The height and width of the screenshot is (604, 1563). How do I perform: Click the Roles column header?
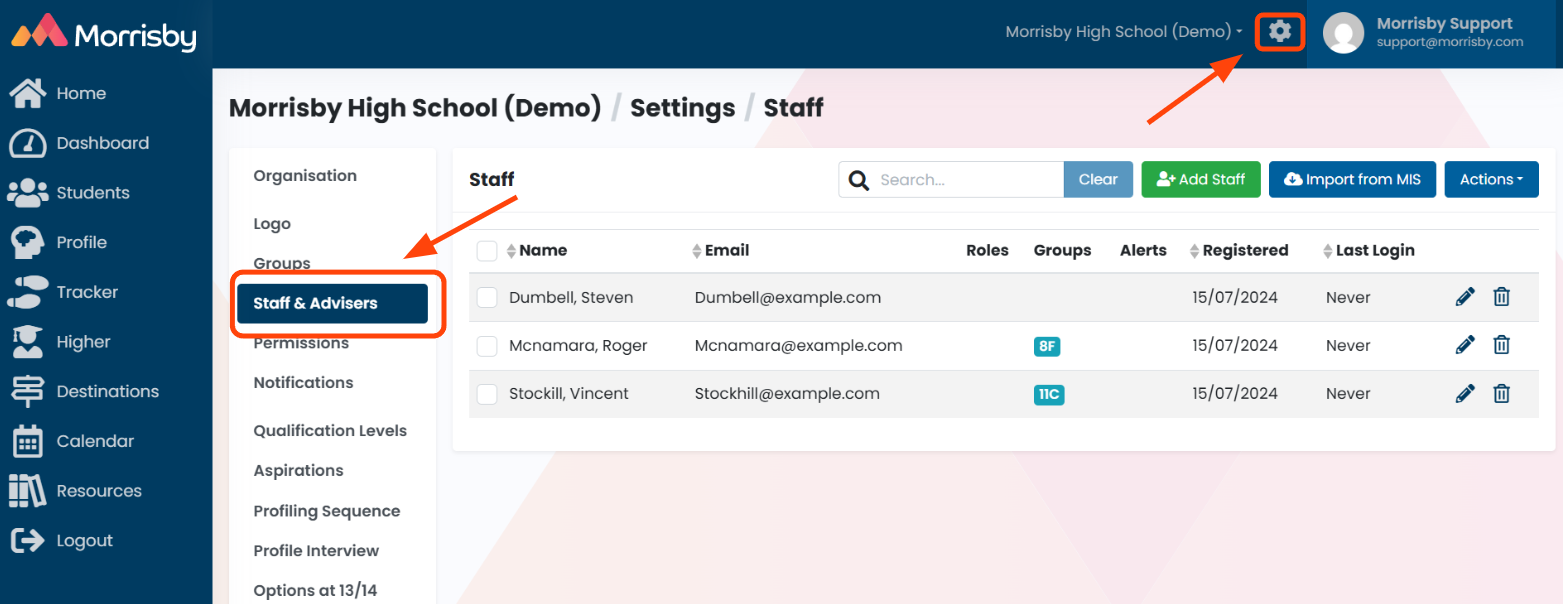[987, 250]
